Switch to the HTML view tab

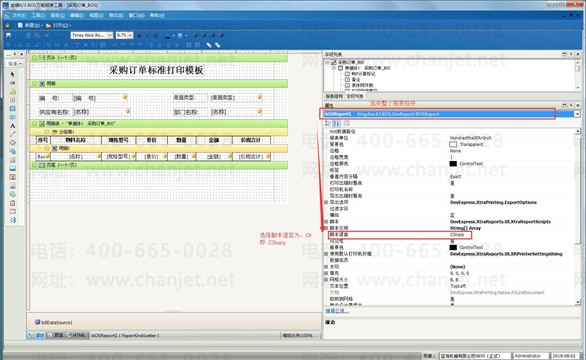click(76, 335)
